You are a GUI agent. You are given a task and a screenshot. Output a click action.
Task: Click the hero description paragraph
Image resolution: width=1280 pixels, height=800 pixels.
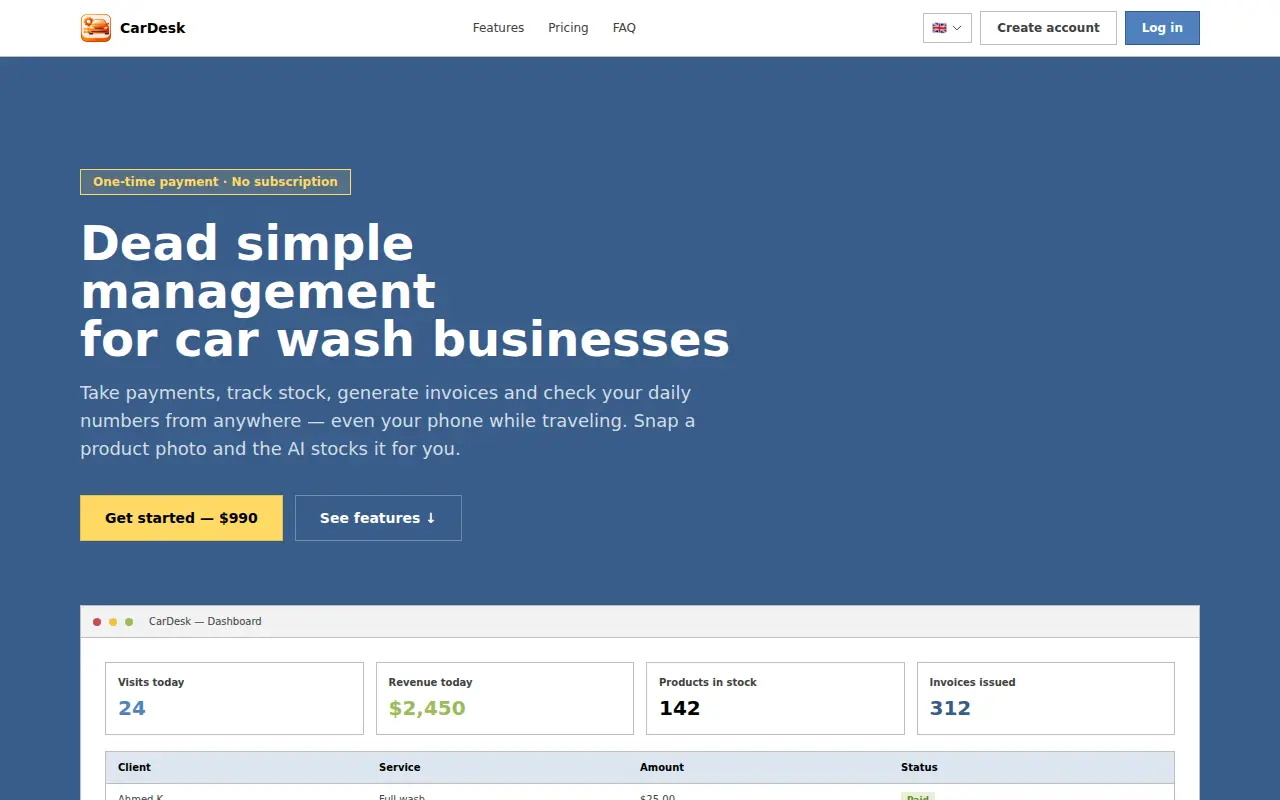388,421
